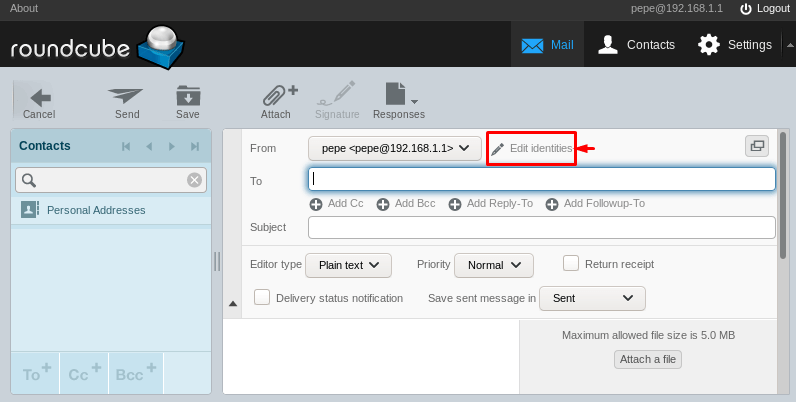Open the From identity dropdown

point(395,148)
